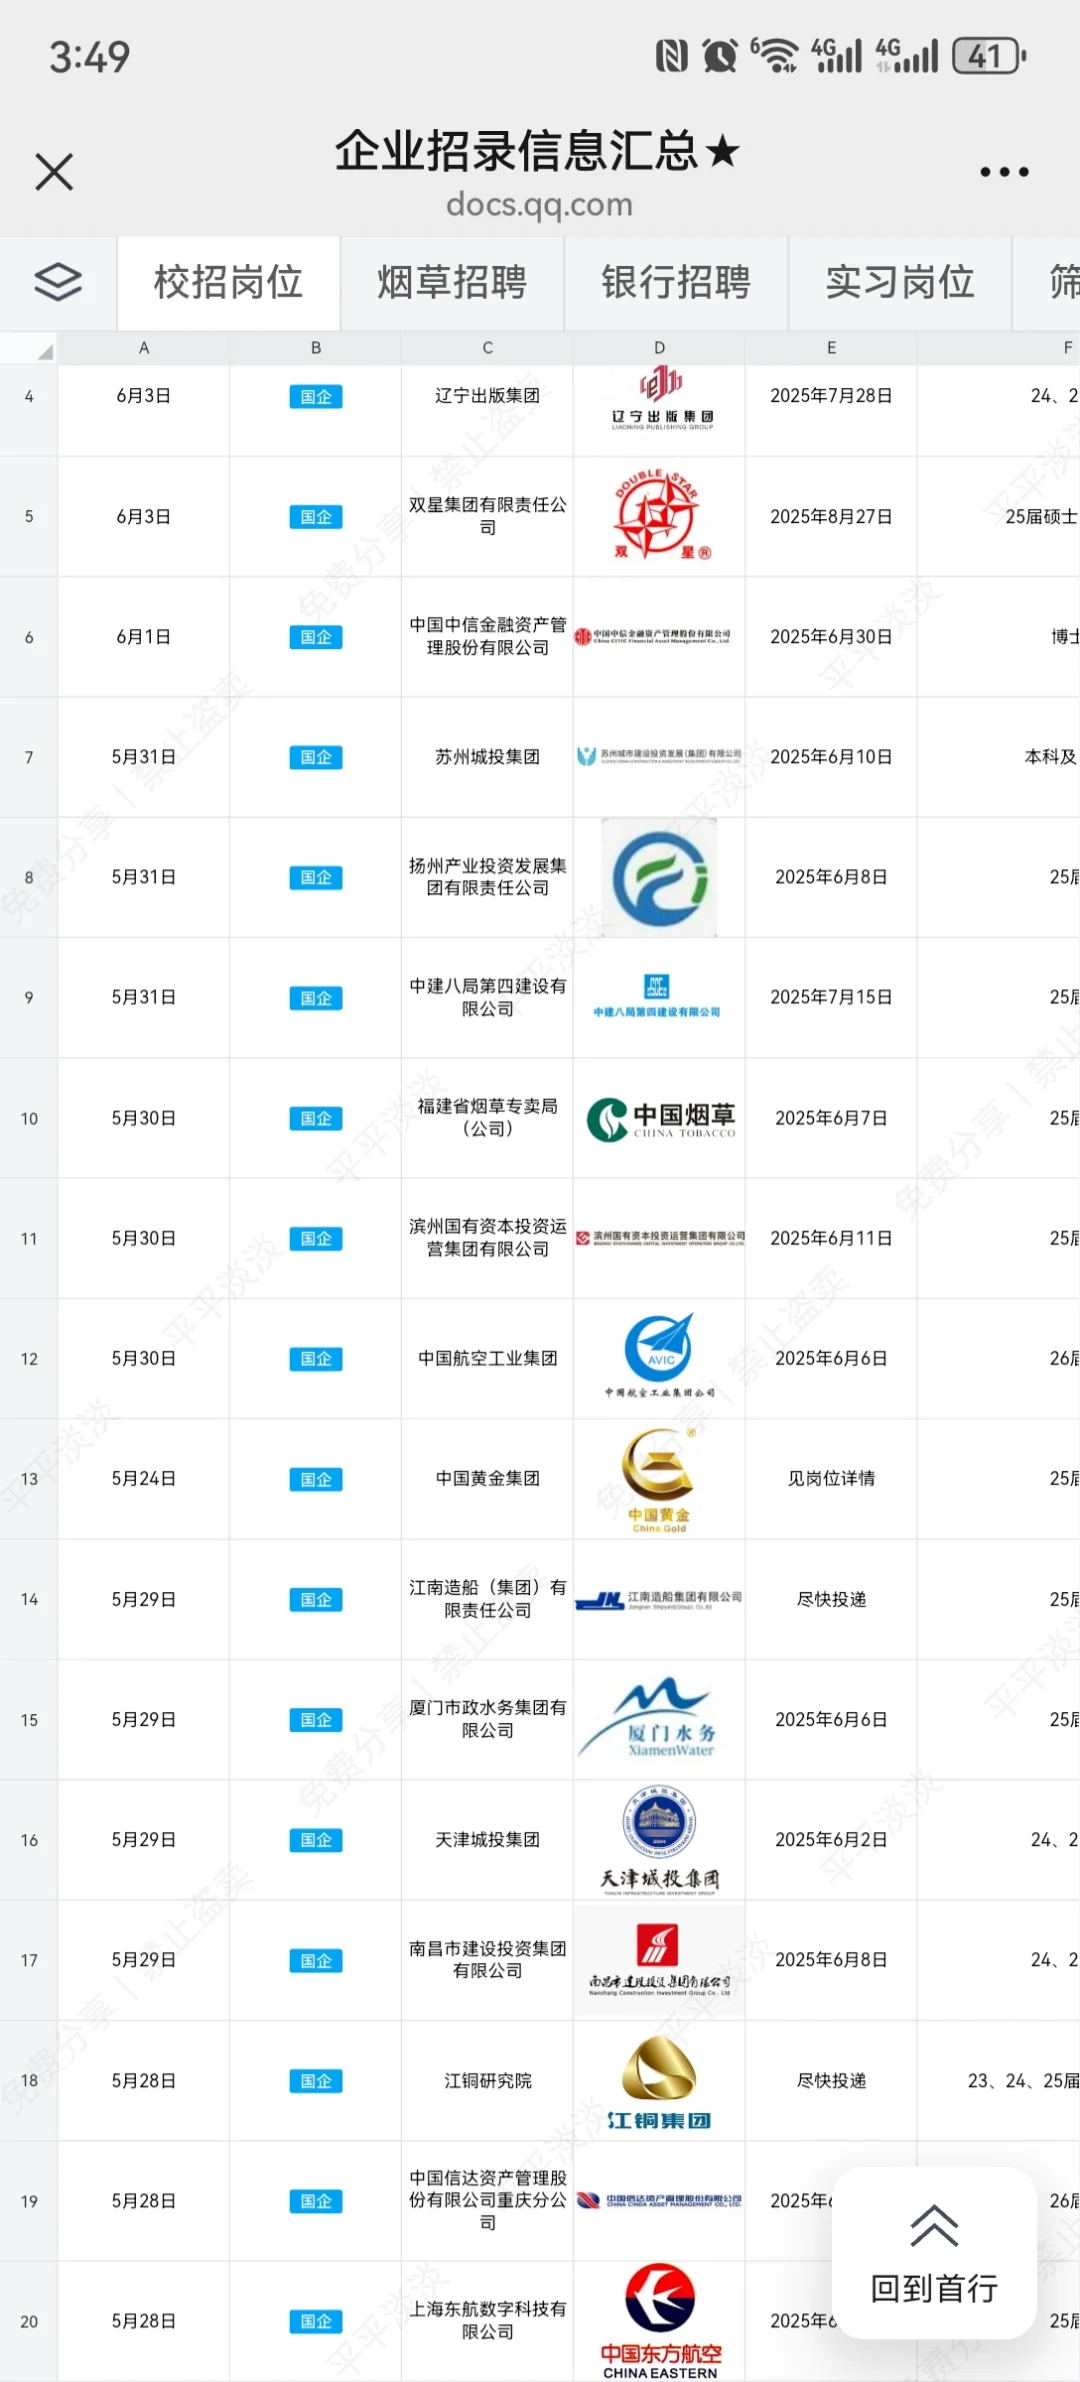Tap the Double Star red logo

tap(660, 516)
